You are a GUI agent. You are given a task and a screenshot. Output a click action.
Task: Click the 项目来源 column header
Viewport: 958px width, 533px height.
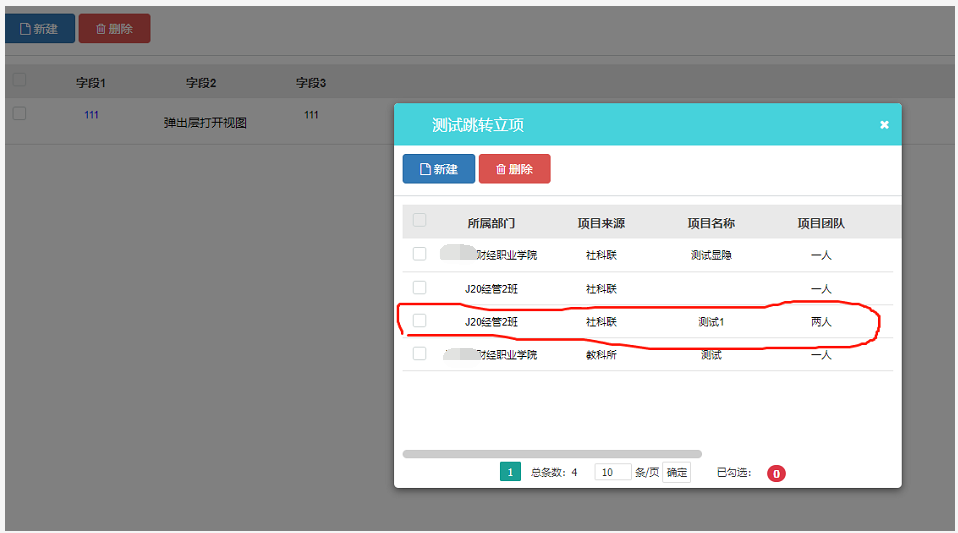tap(601, 223)
